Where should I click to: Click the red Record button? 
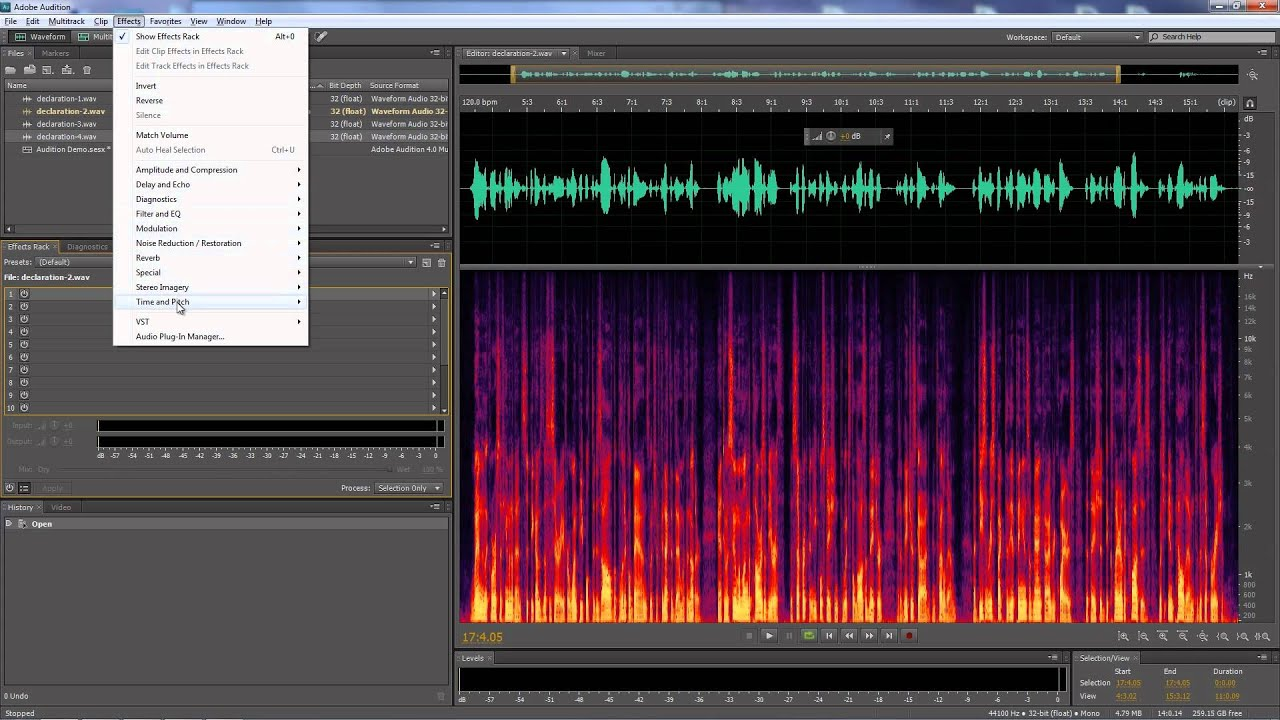(909, 635)
